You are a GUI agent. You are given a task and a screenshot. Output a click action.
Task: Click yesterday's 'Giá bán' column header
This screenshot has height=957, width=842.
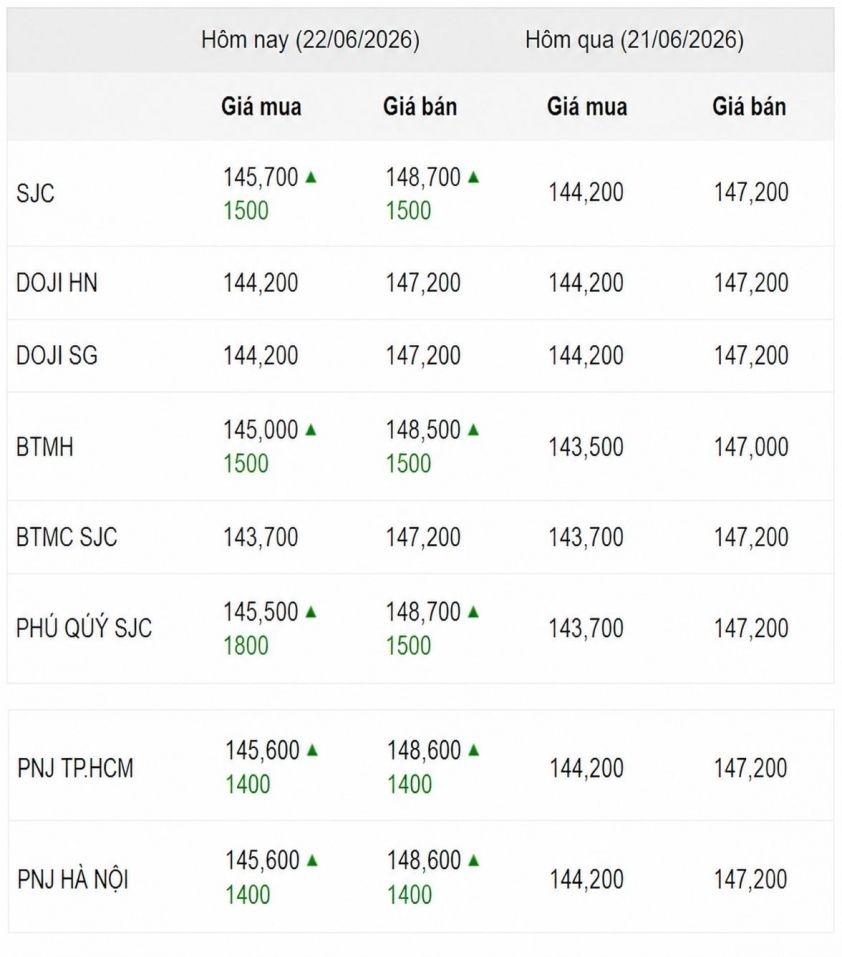[749, 107]
